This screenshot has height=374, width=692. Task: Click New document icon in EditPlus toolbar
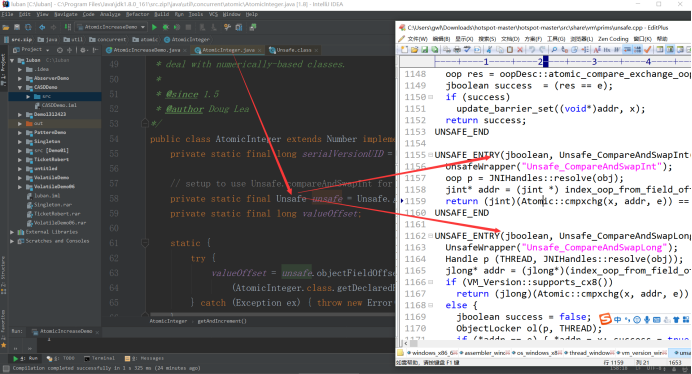pyautogui.click(x=405, y=49)
